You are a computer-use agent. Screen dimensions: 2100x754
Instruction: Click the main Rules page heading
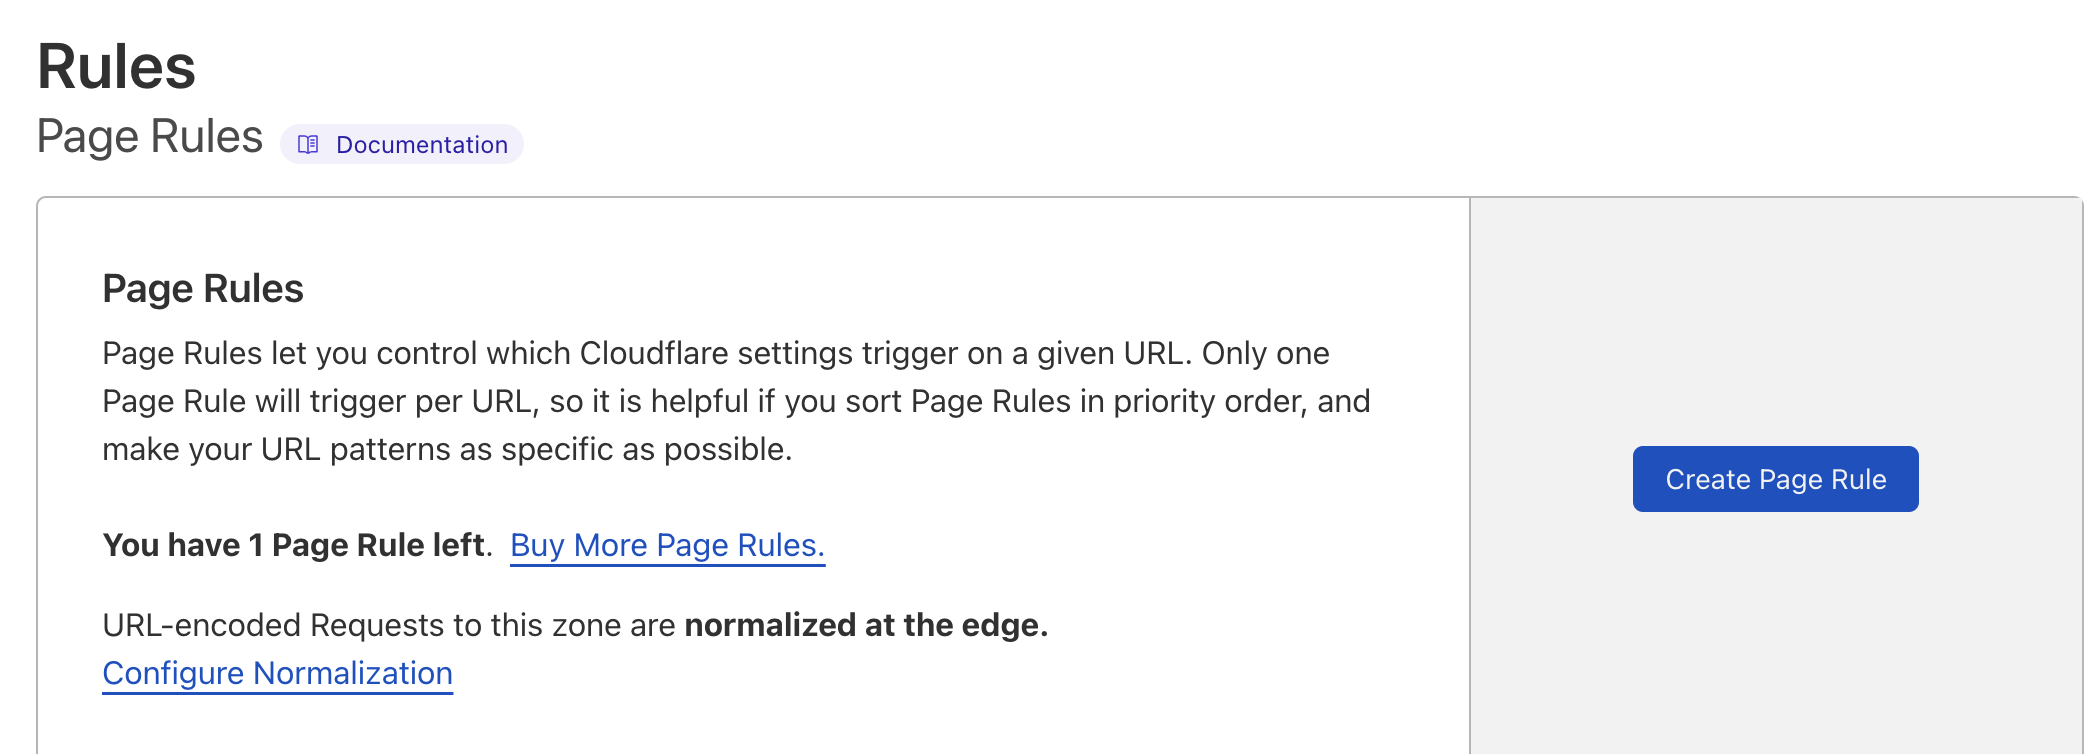[116, 67]
